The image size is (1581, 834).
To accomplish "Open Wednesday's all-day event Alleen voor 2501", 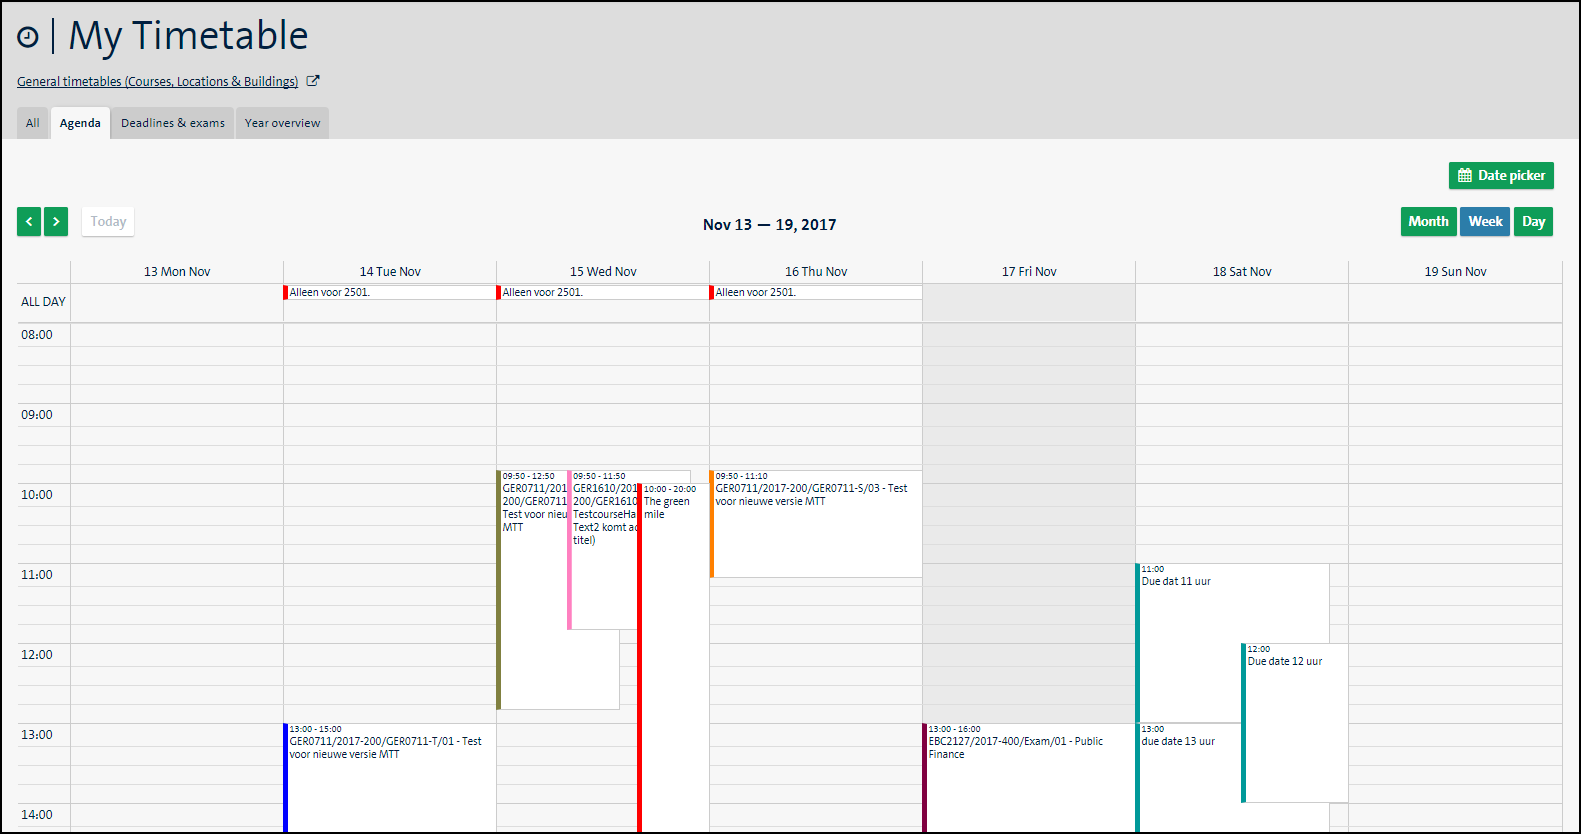I will click(602, 293).
